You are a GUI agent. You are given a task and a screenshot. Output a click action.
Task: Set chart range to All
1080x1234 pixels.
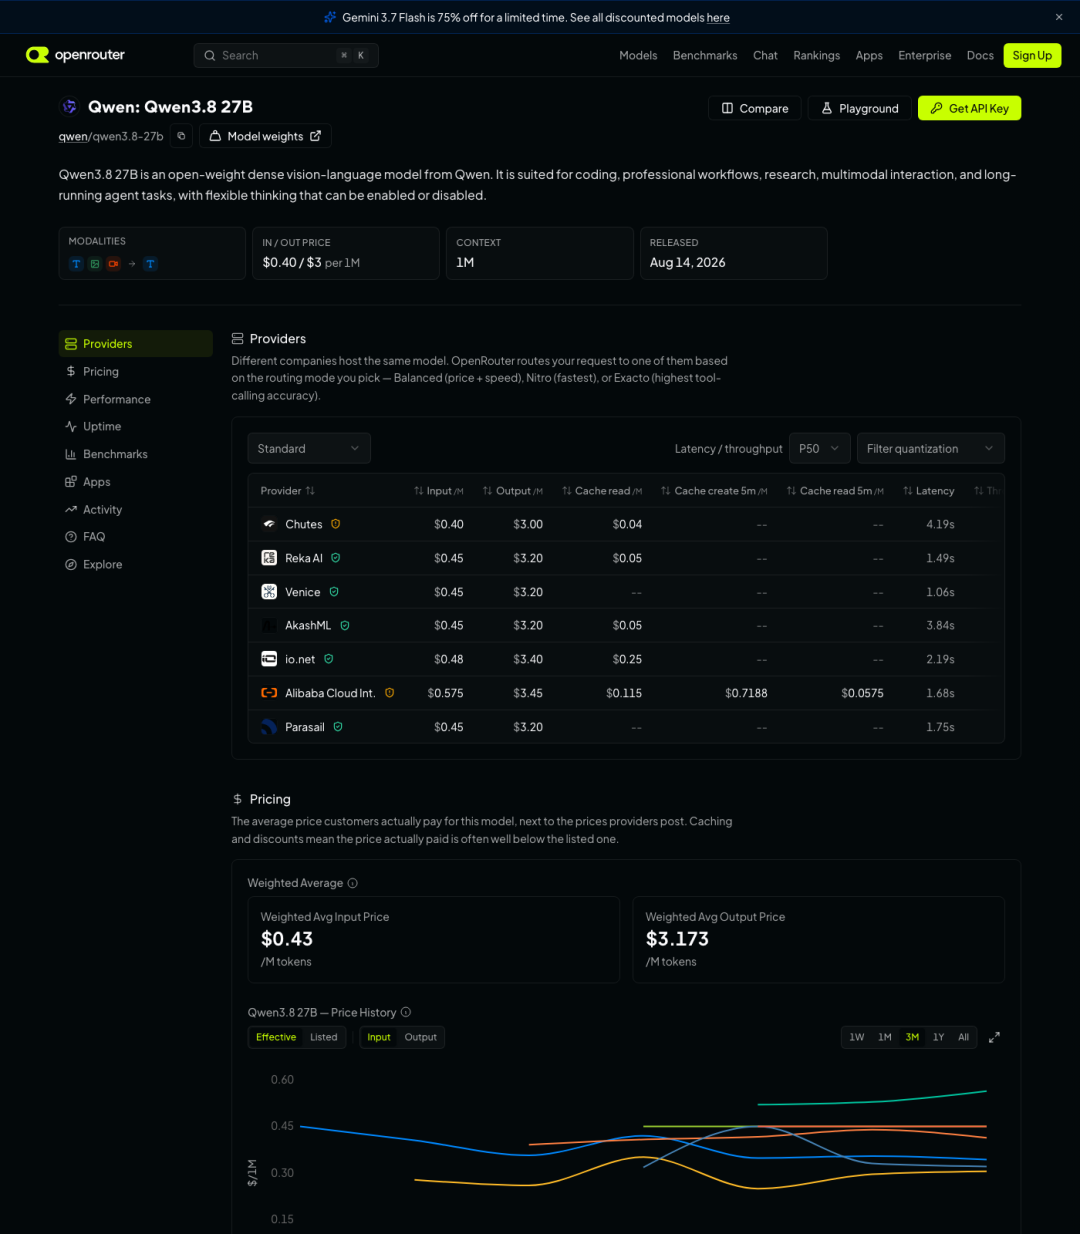click(x=964, y=1037)
